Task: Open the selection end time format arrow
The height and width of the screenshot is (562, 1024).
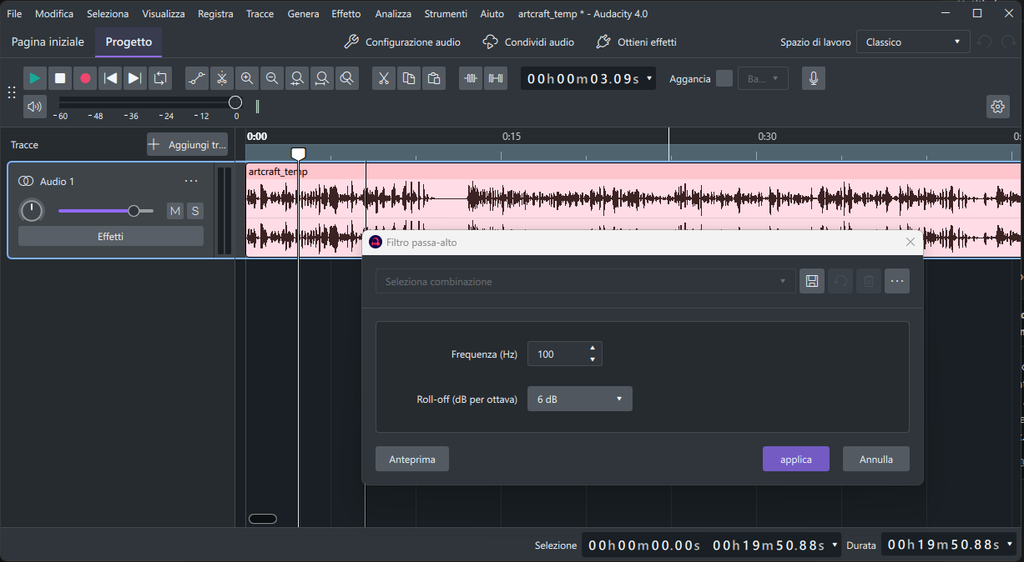Action: 835,544
